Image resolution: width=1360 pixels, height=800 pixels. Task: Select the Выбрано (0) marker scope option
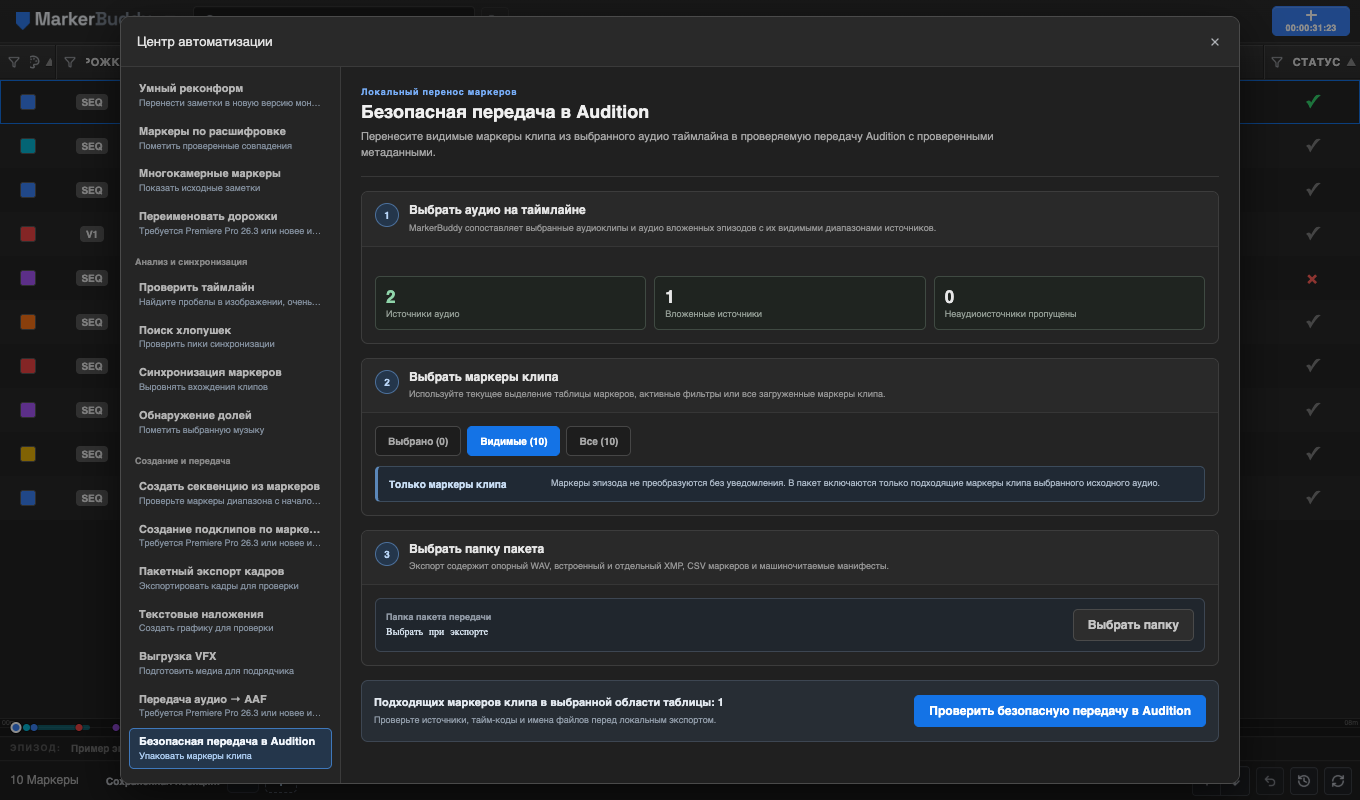[x=418, y=441]
